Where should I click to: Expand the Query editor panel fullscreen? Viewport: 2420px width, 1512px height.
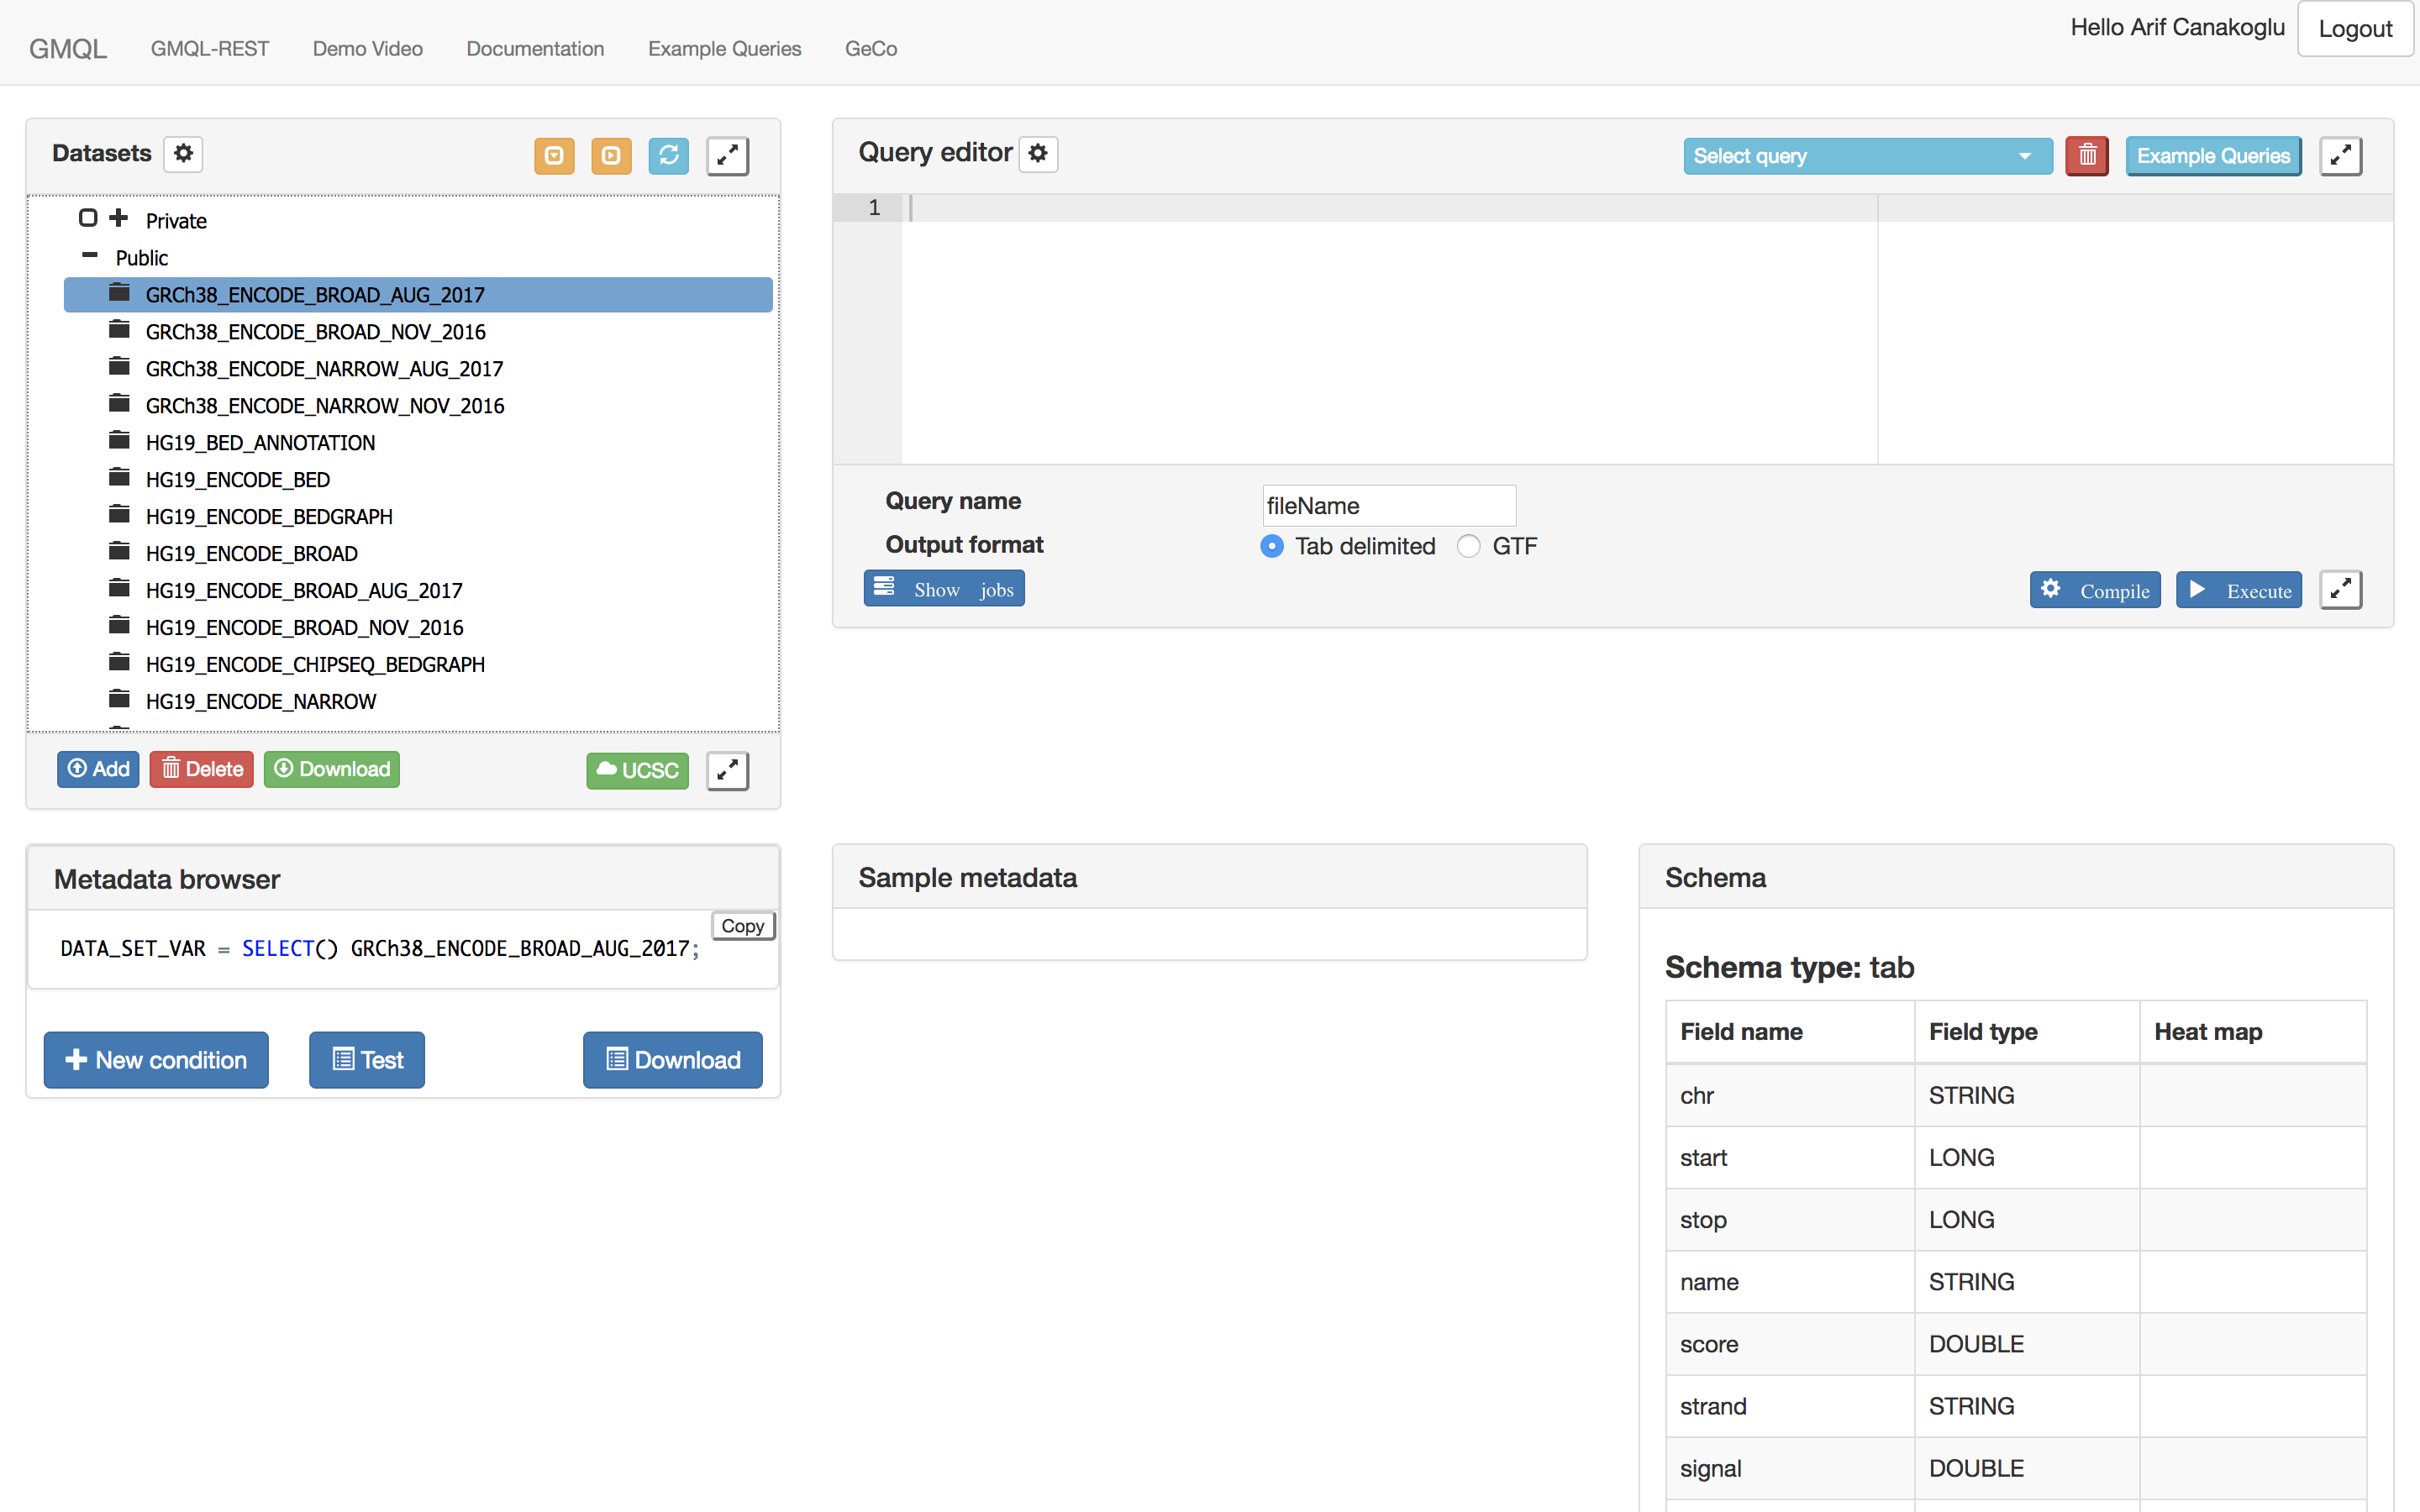tap(2340, 156)
